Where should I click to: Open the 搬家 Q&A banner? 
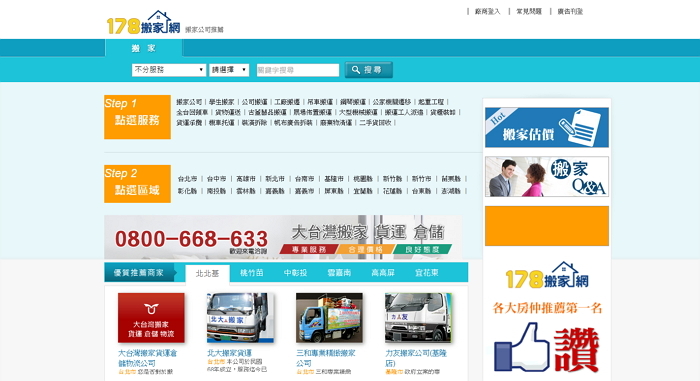(x=546, y=176)
